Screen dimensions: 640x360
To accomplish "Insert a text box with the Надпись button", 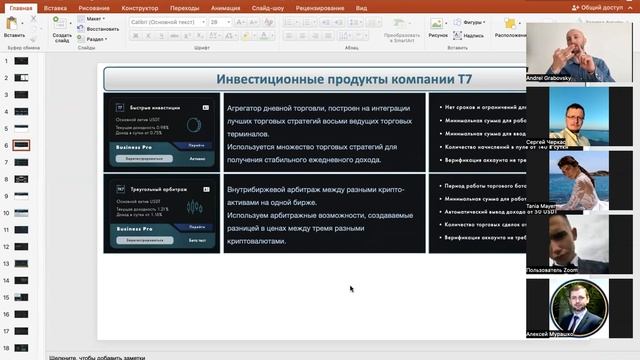I will (x=468, y=36).
